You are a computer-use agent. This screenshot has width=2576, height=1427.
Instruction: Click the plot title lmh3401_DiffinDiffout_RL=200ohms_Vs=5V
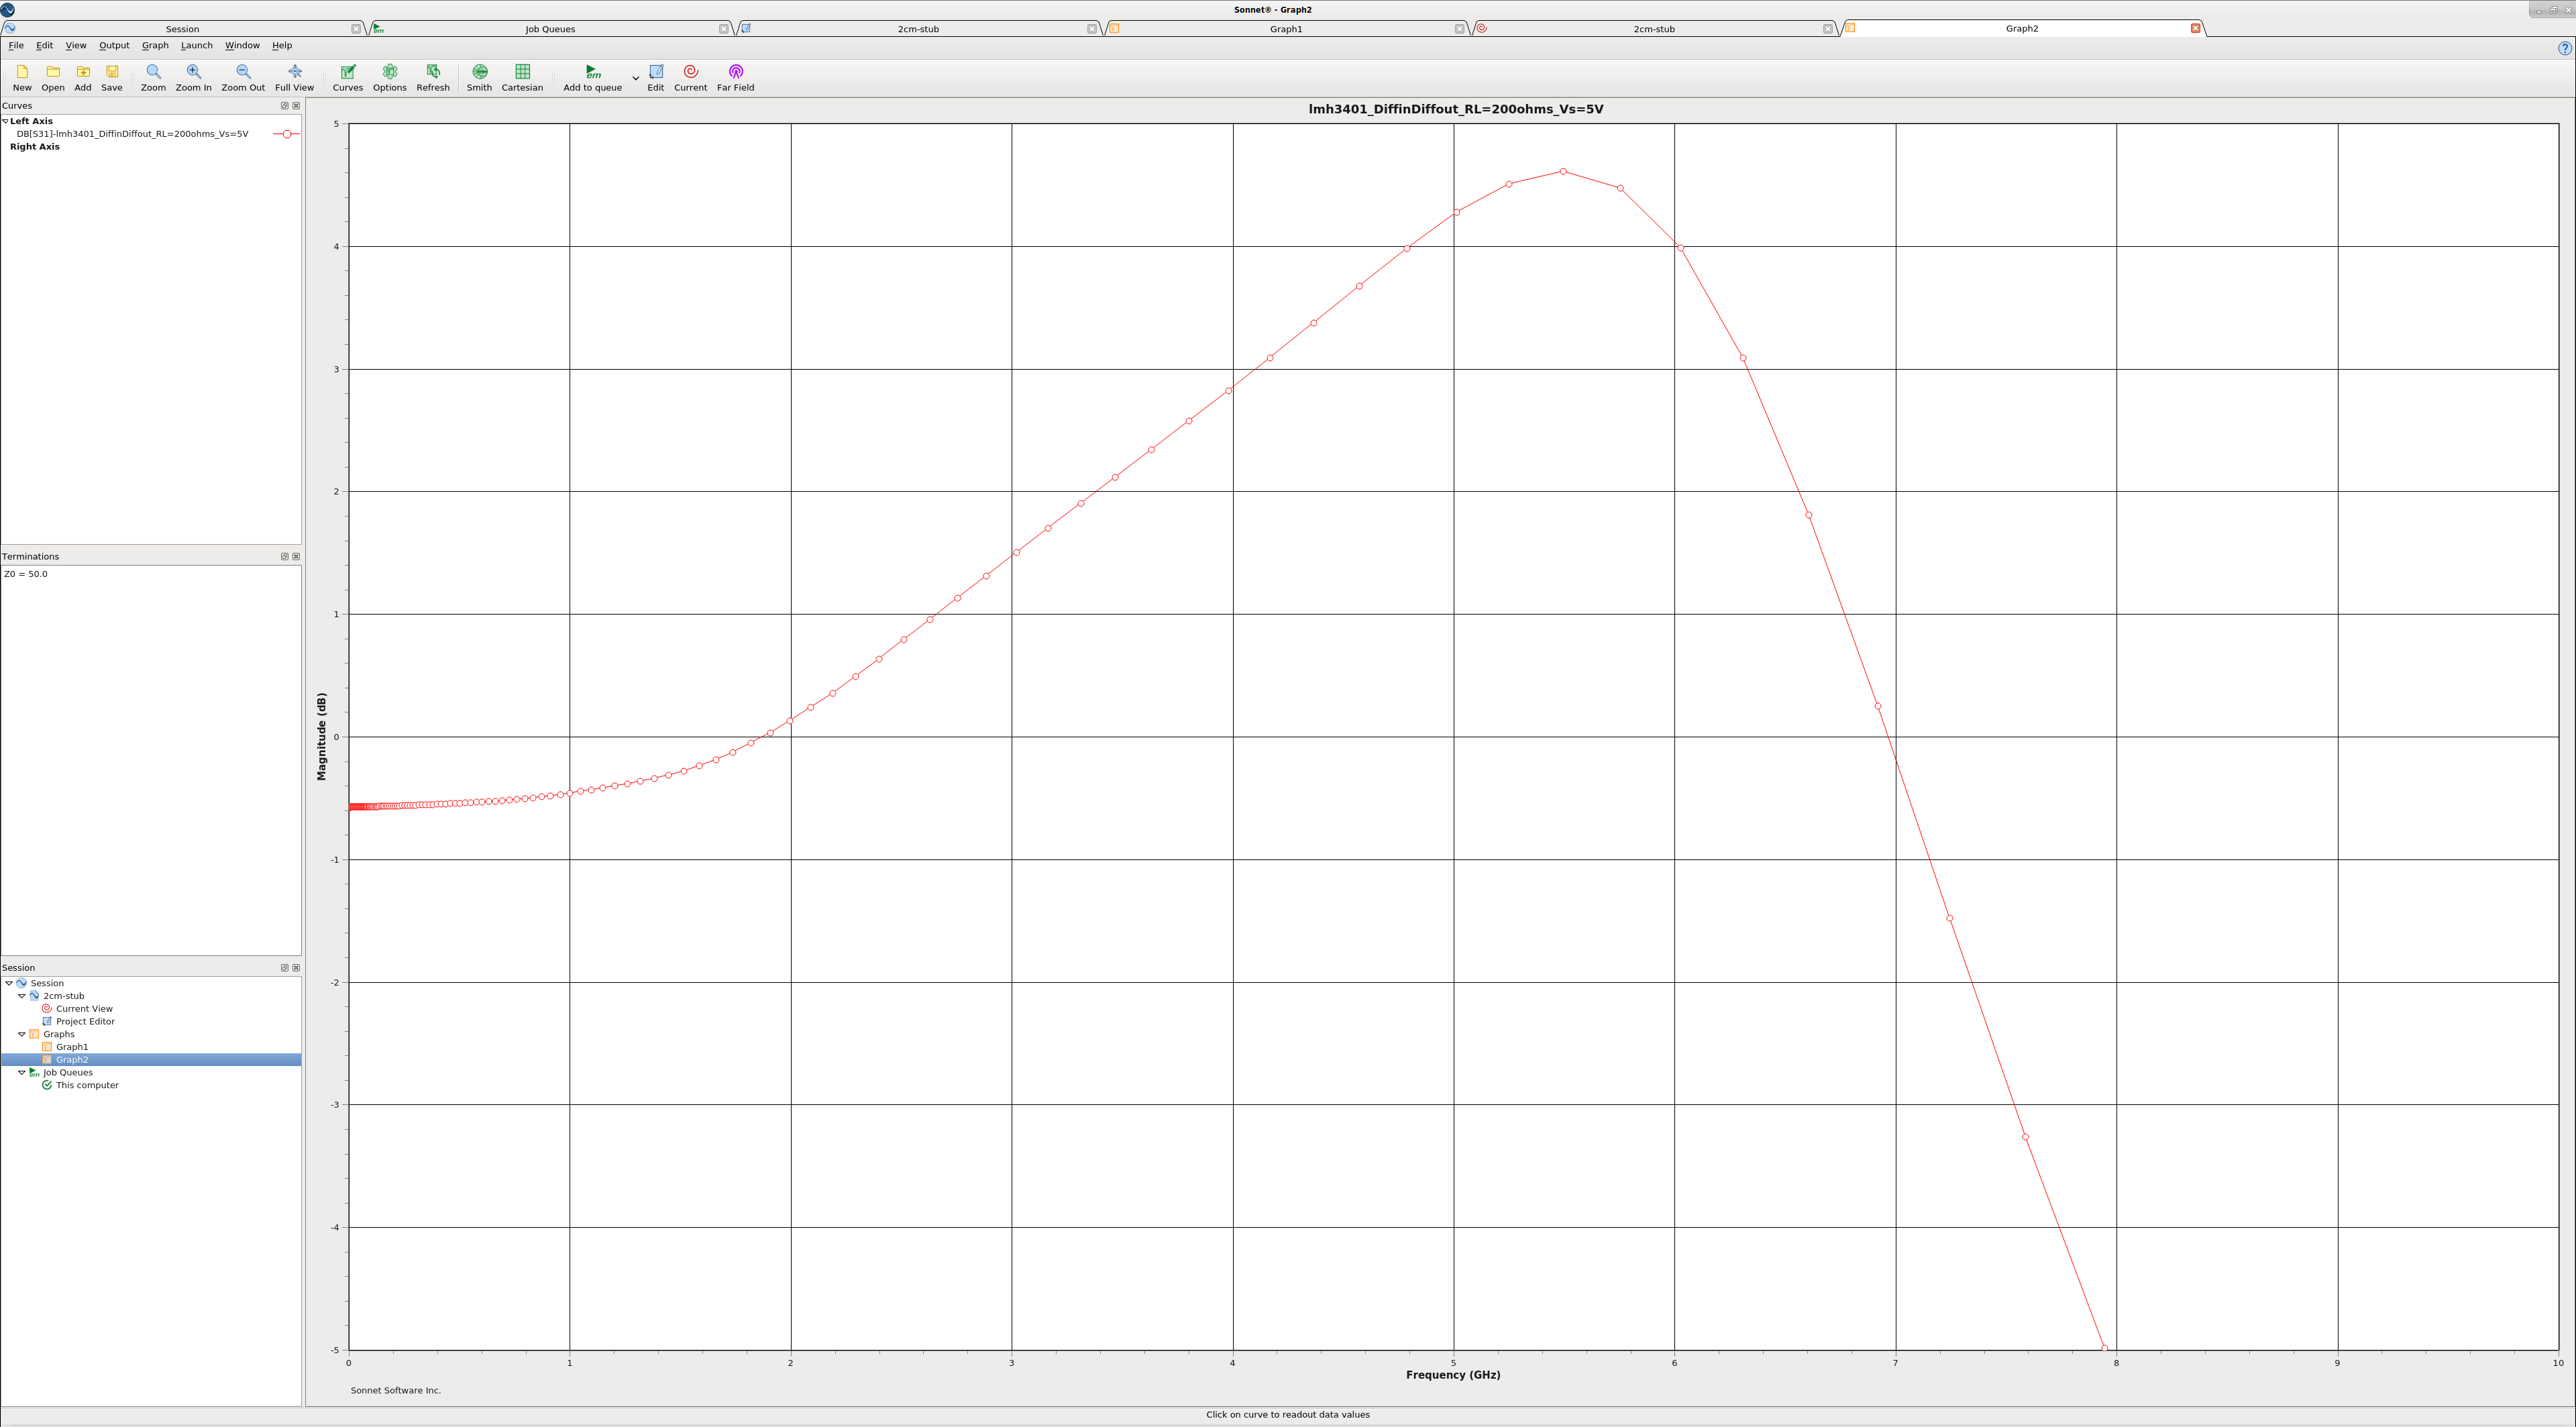point(1455,109)
